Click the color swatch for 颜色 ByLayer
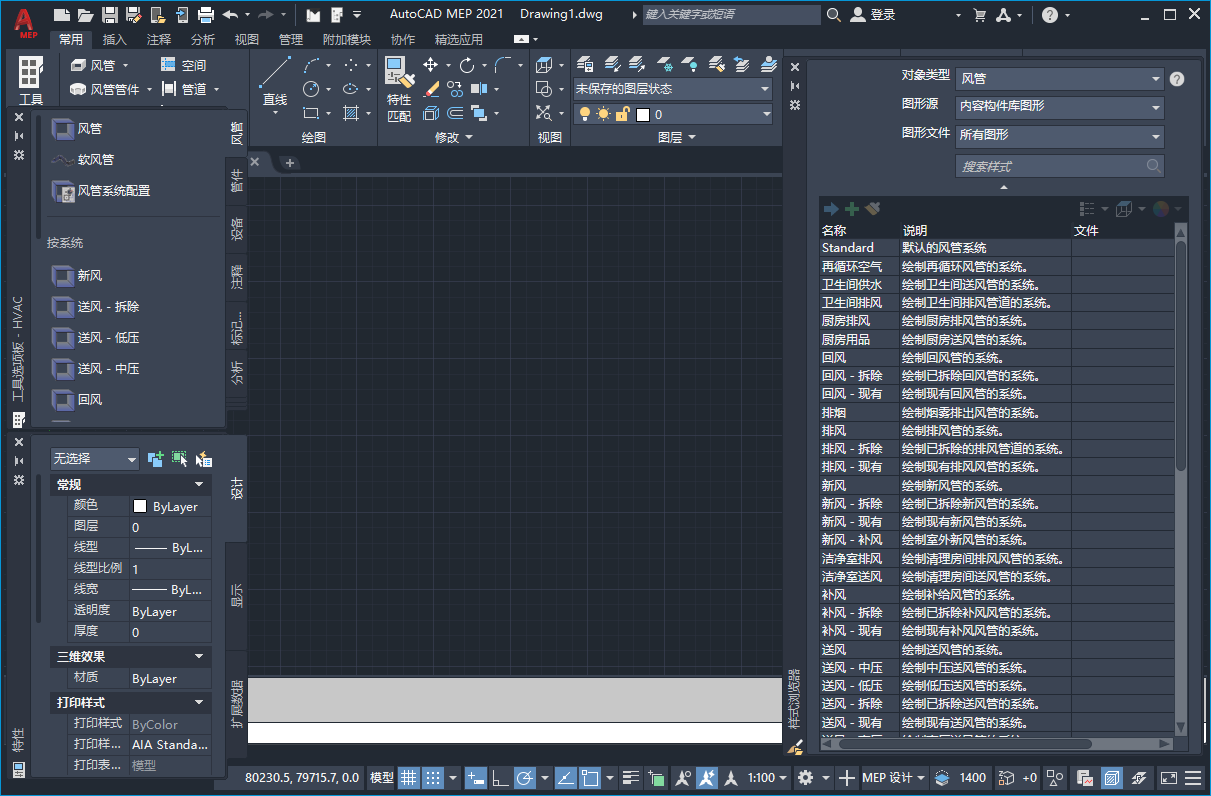The image size is (1211, 796). point(141,507)
